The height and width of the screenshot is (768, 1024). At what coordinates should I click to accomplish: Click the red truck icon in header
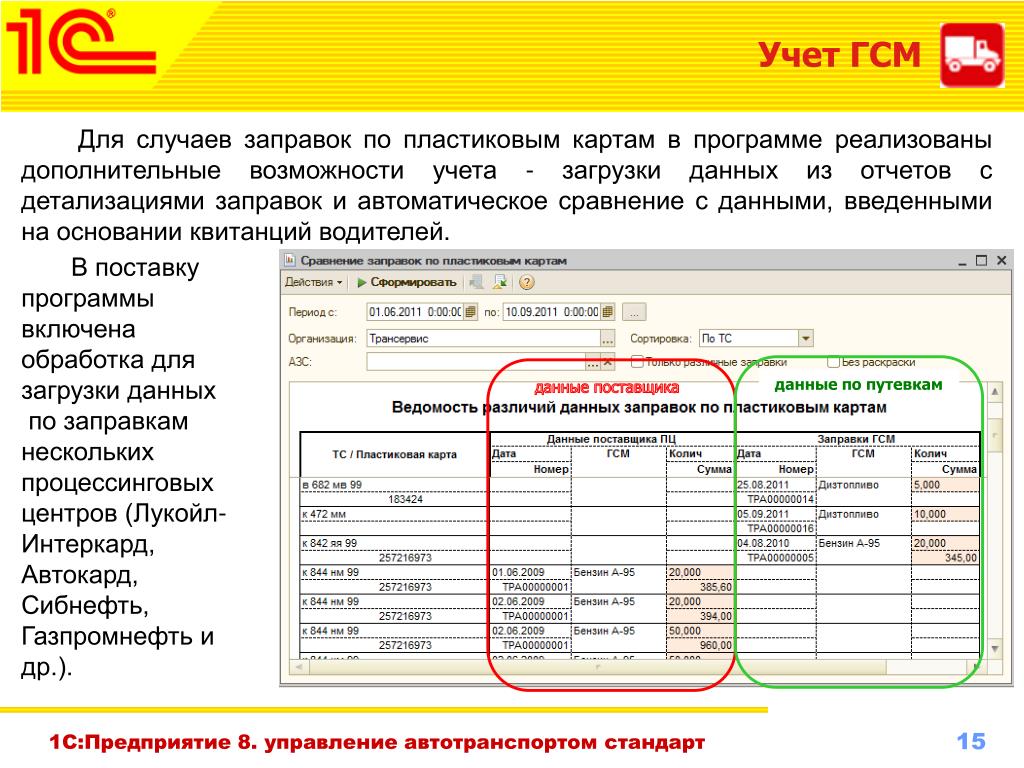tap(972, 56)
